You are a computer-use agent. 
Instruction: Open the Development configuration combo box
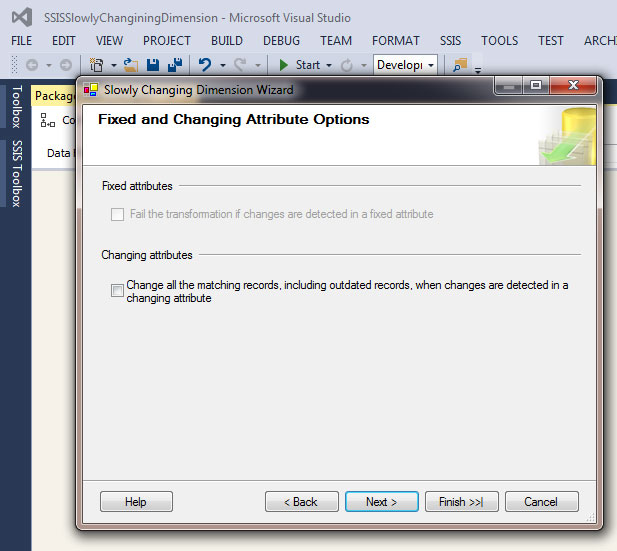[405, 65]
